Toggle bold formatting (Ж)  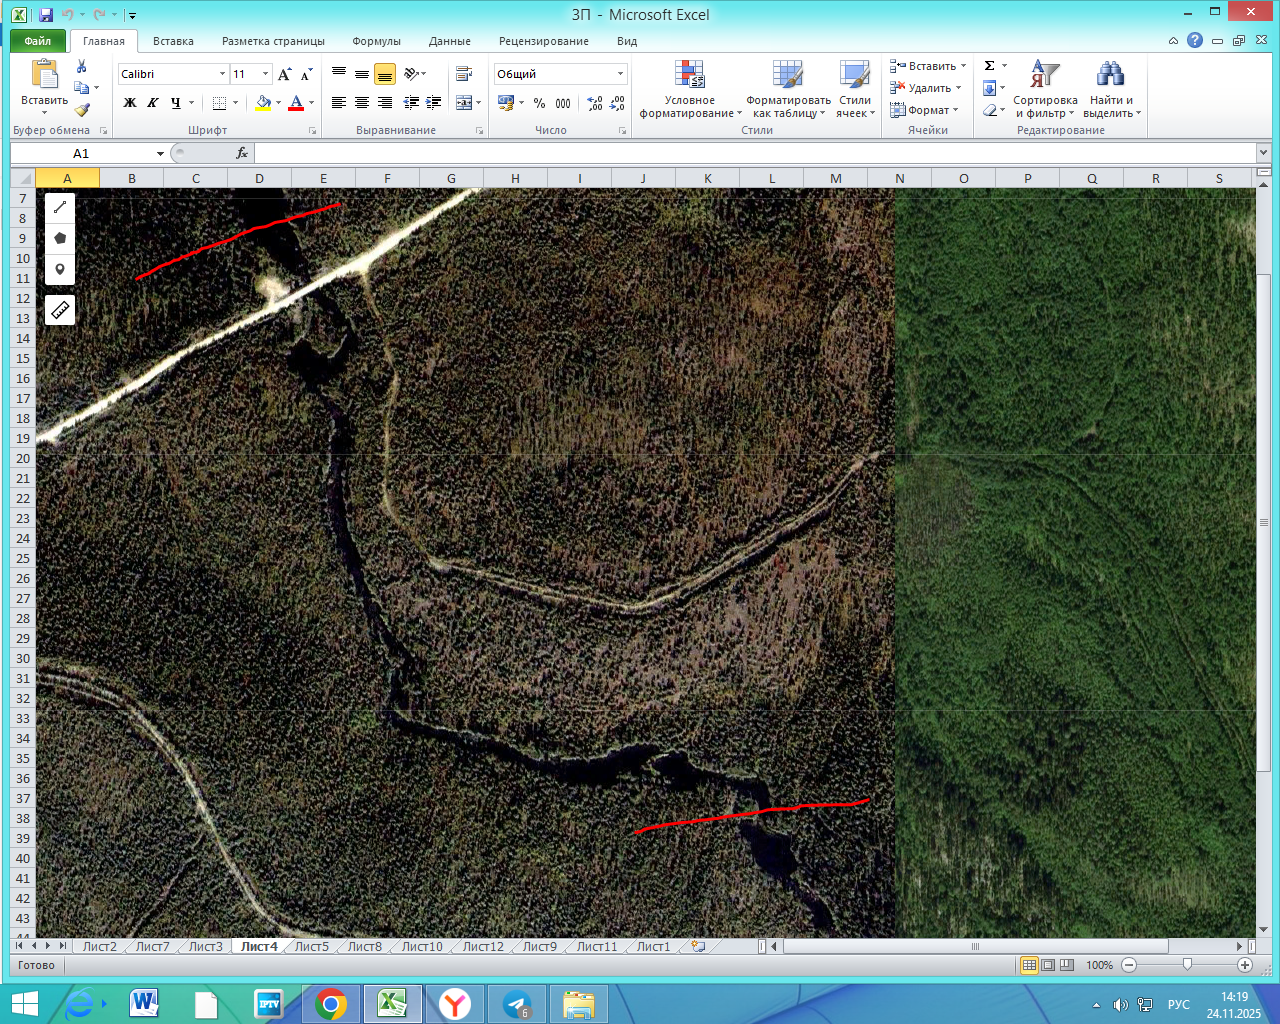(130, 103)
